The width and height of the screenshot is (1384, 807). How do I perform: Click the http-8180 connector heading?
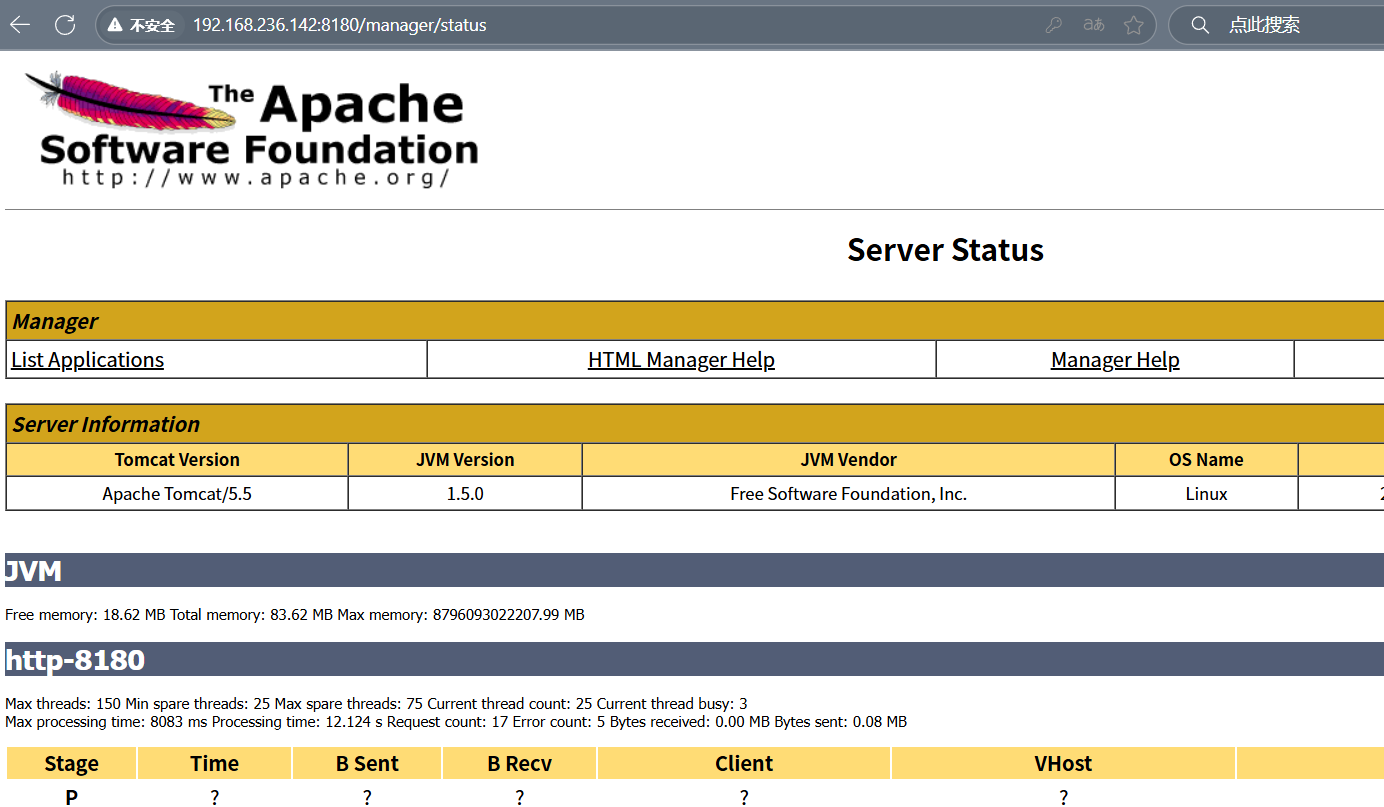pos(694,659)
